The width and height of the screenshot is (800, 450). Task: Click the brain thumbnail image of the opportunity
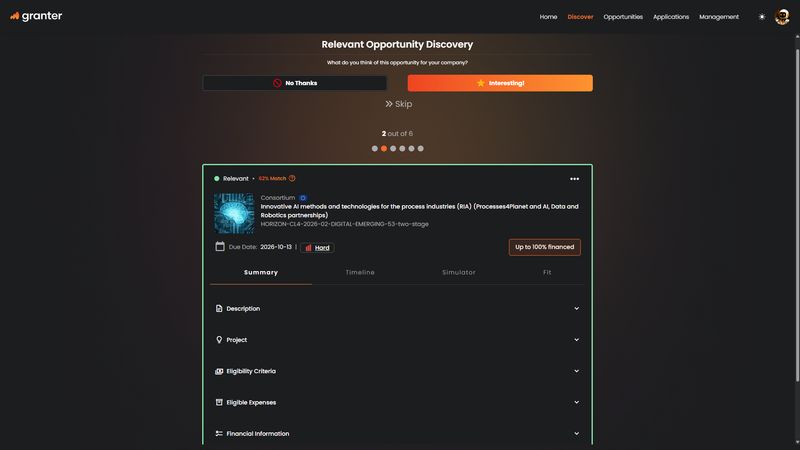234,213
